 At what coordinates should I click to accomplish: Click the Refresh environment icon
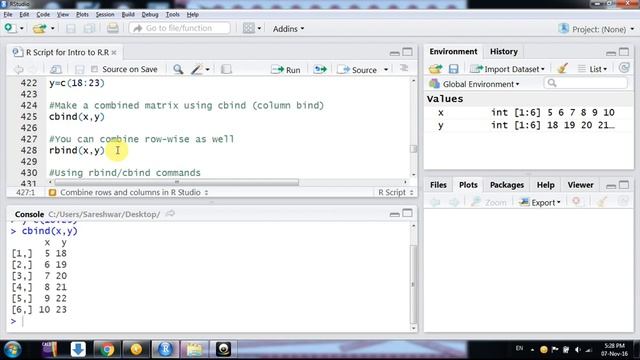pyautogui.click(x=624, y=68)
